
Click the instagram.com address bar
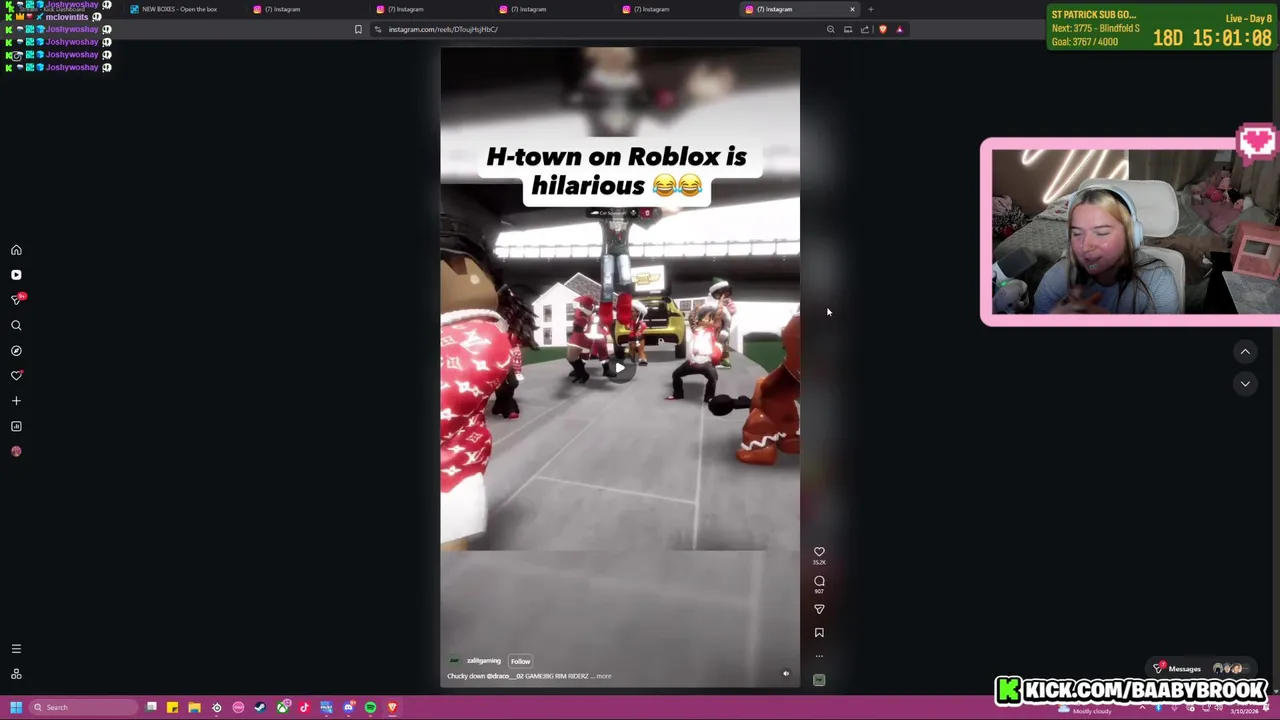[600, 29]
